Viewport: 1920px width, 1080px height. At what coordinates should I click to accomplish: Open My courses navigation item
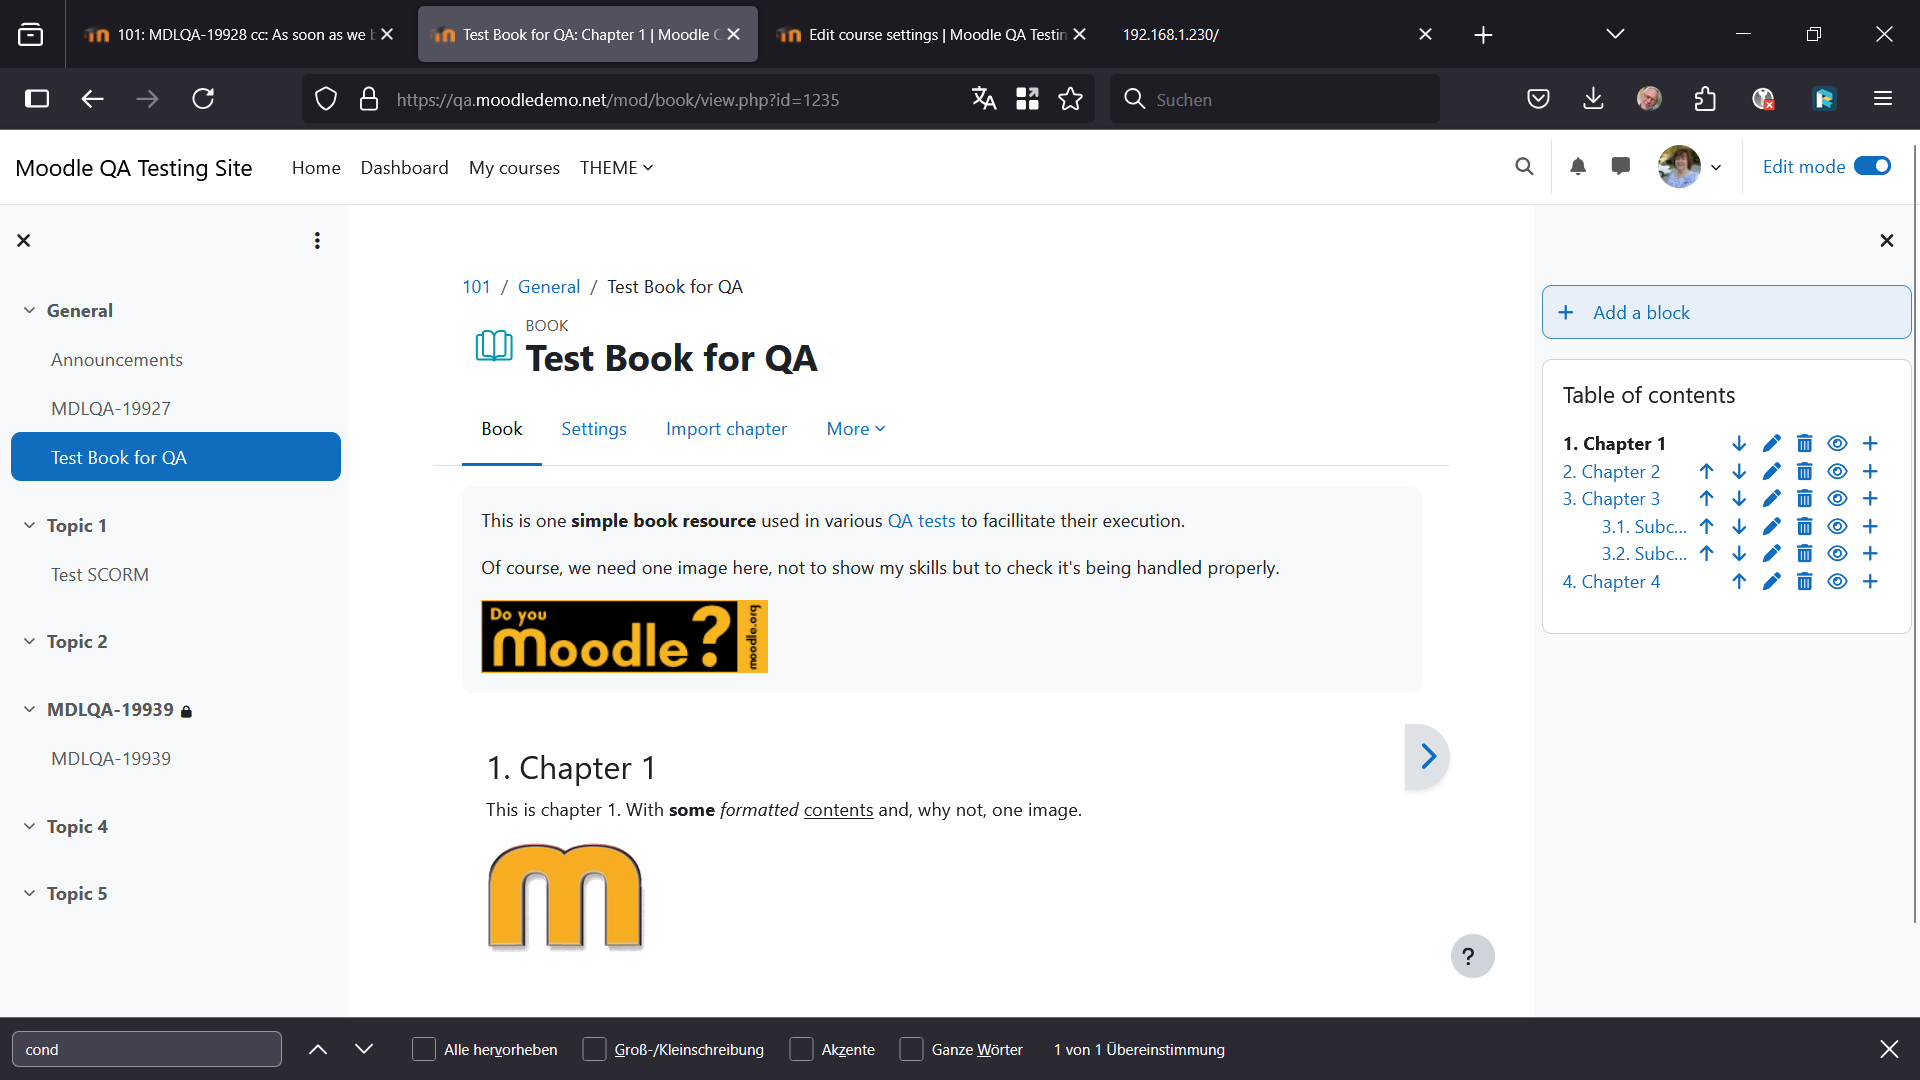coord(514,167)
